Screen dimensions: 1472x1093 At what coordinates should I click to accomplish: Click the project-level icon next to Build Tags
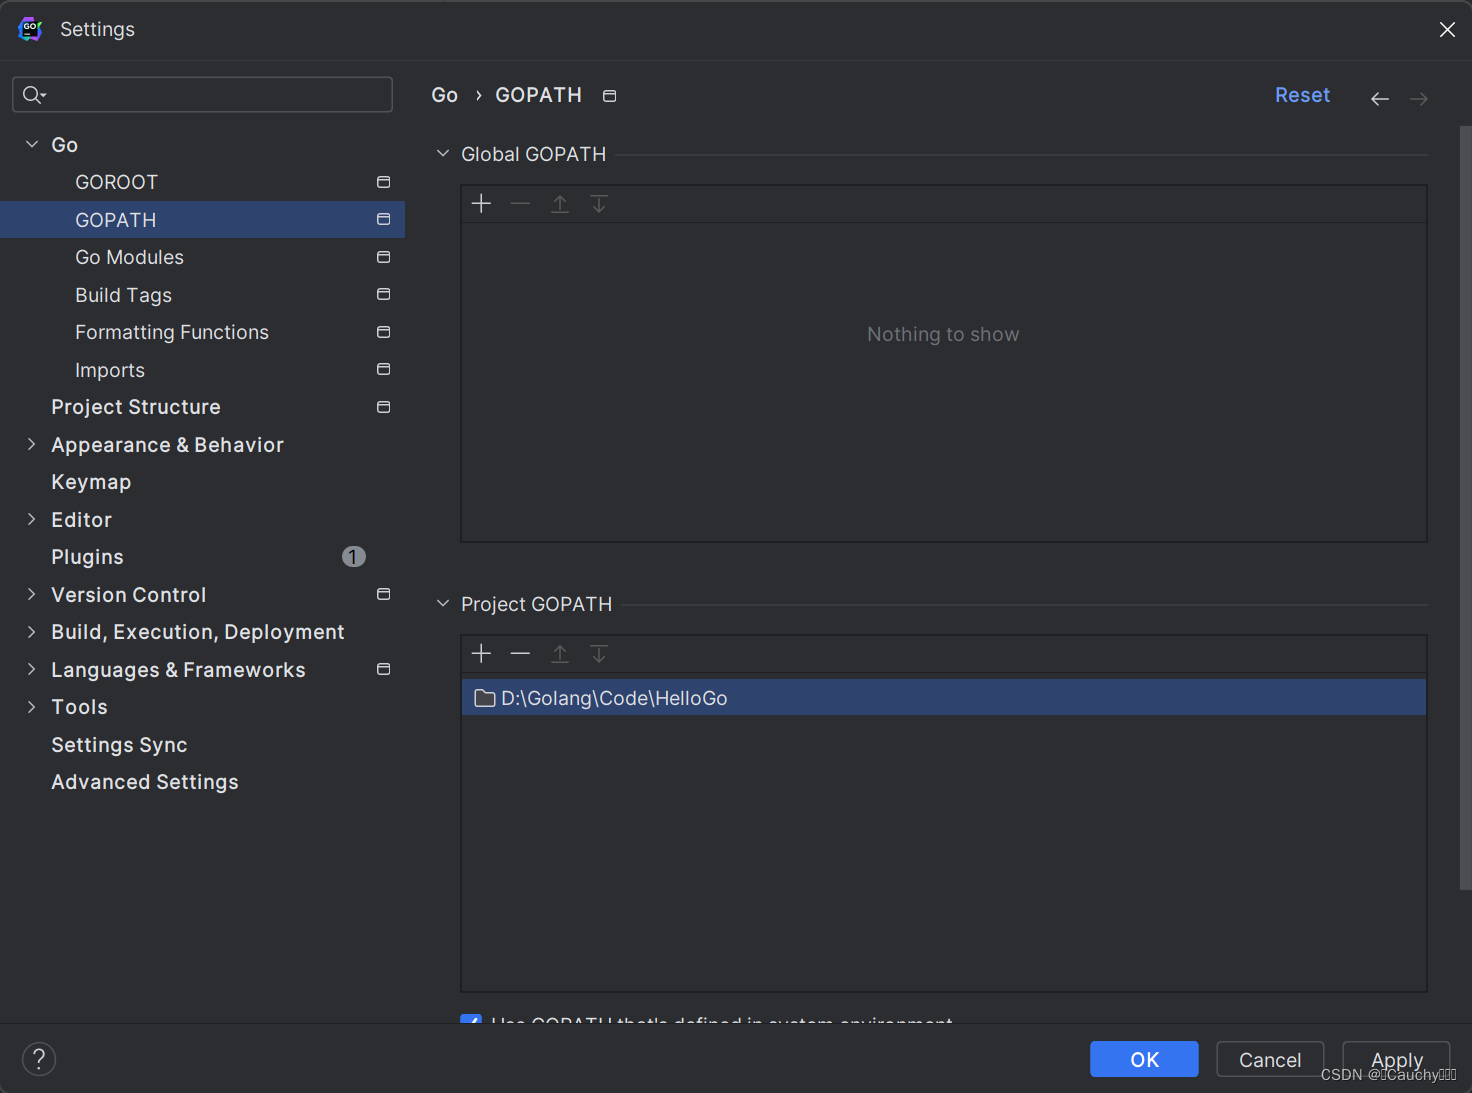(x=383, y=294)
